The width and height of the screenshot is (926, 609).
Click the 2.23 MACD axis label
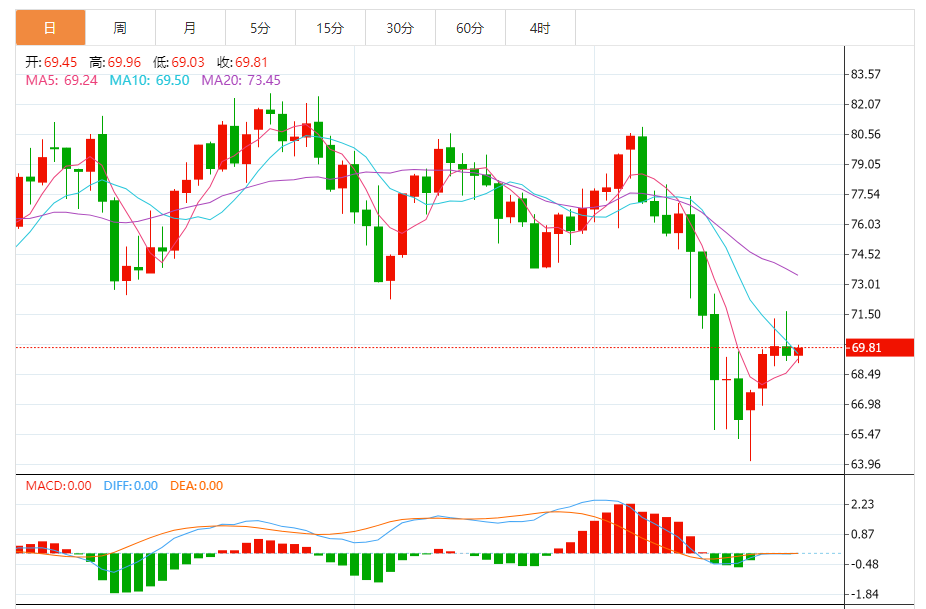(x=862, y=504)
